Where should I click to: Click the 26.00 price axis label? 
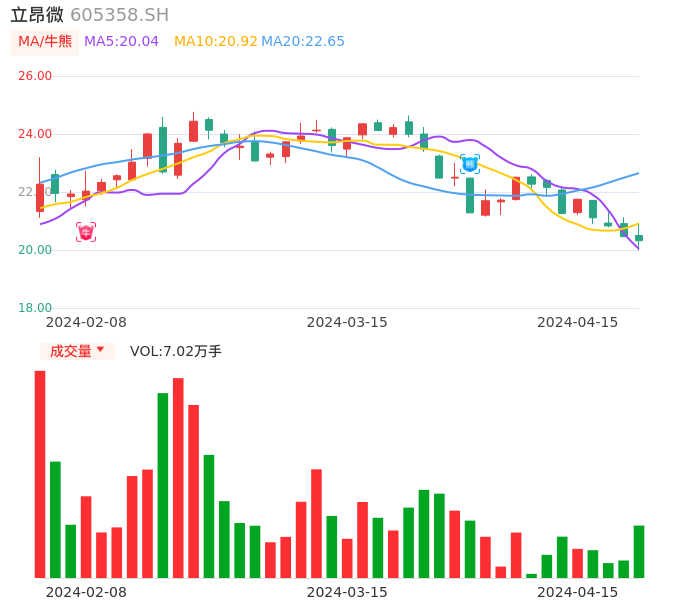click(35, 76)
